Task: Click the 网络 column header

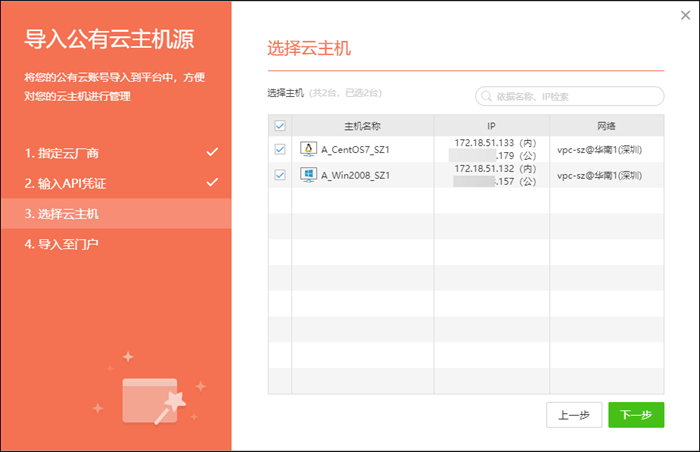Action: click(606, 126)
